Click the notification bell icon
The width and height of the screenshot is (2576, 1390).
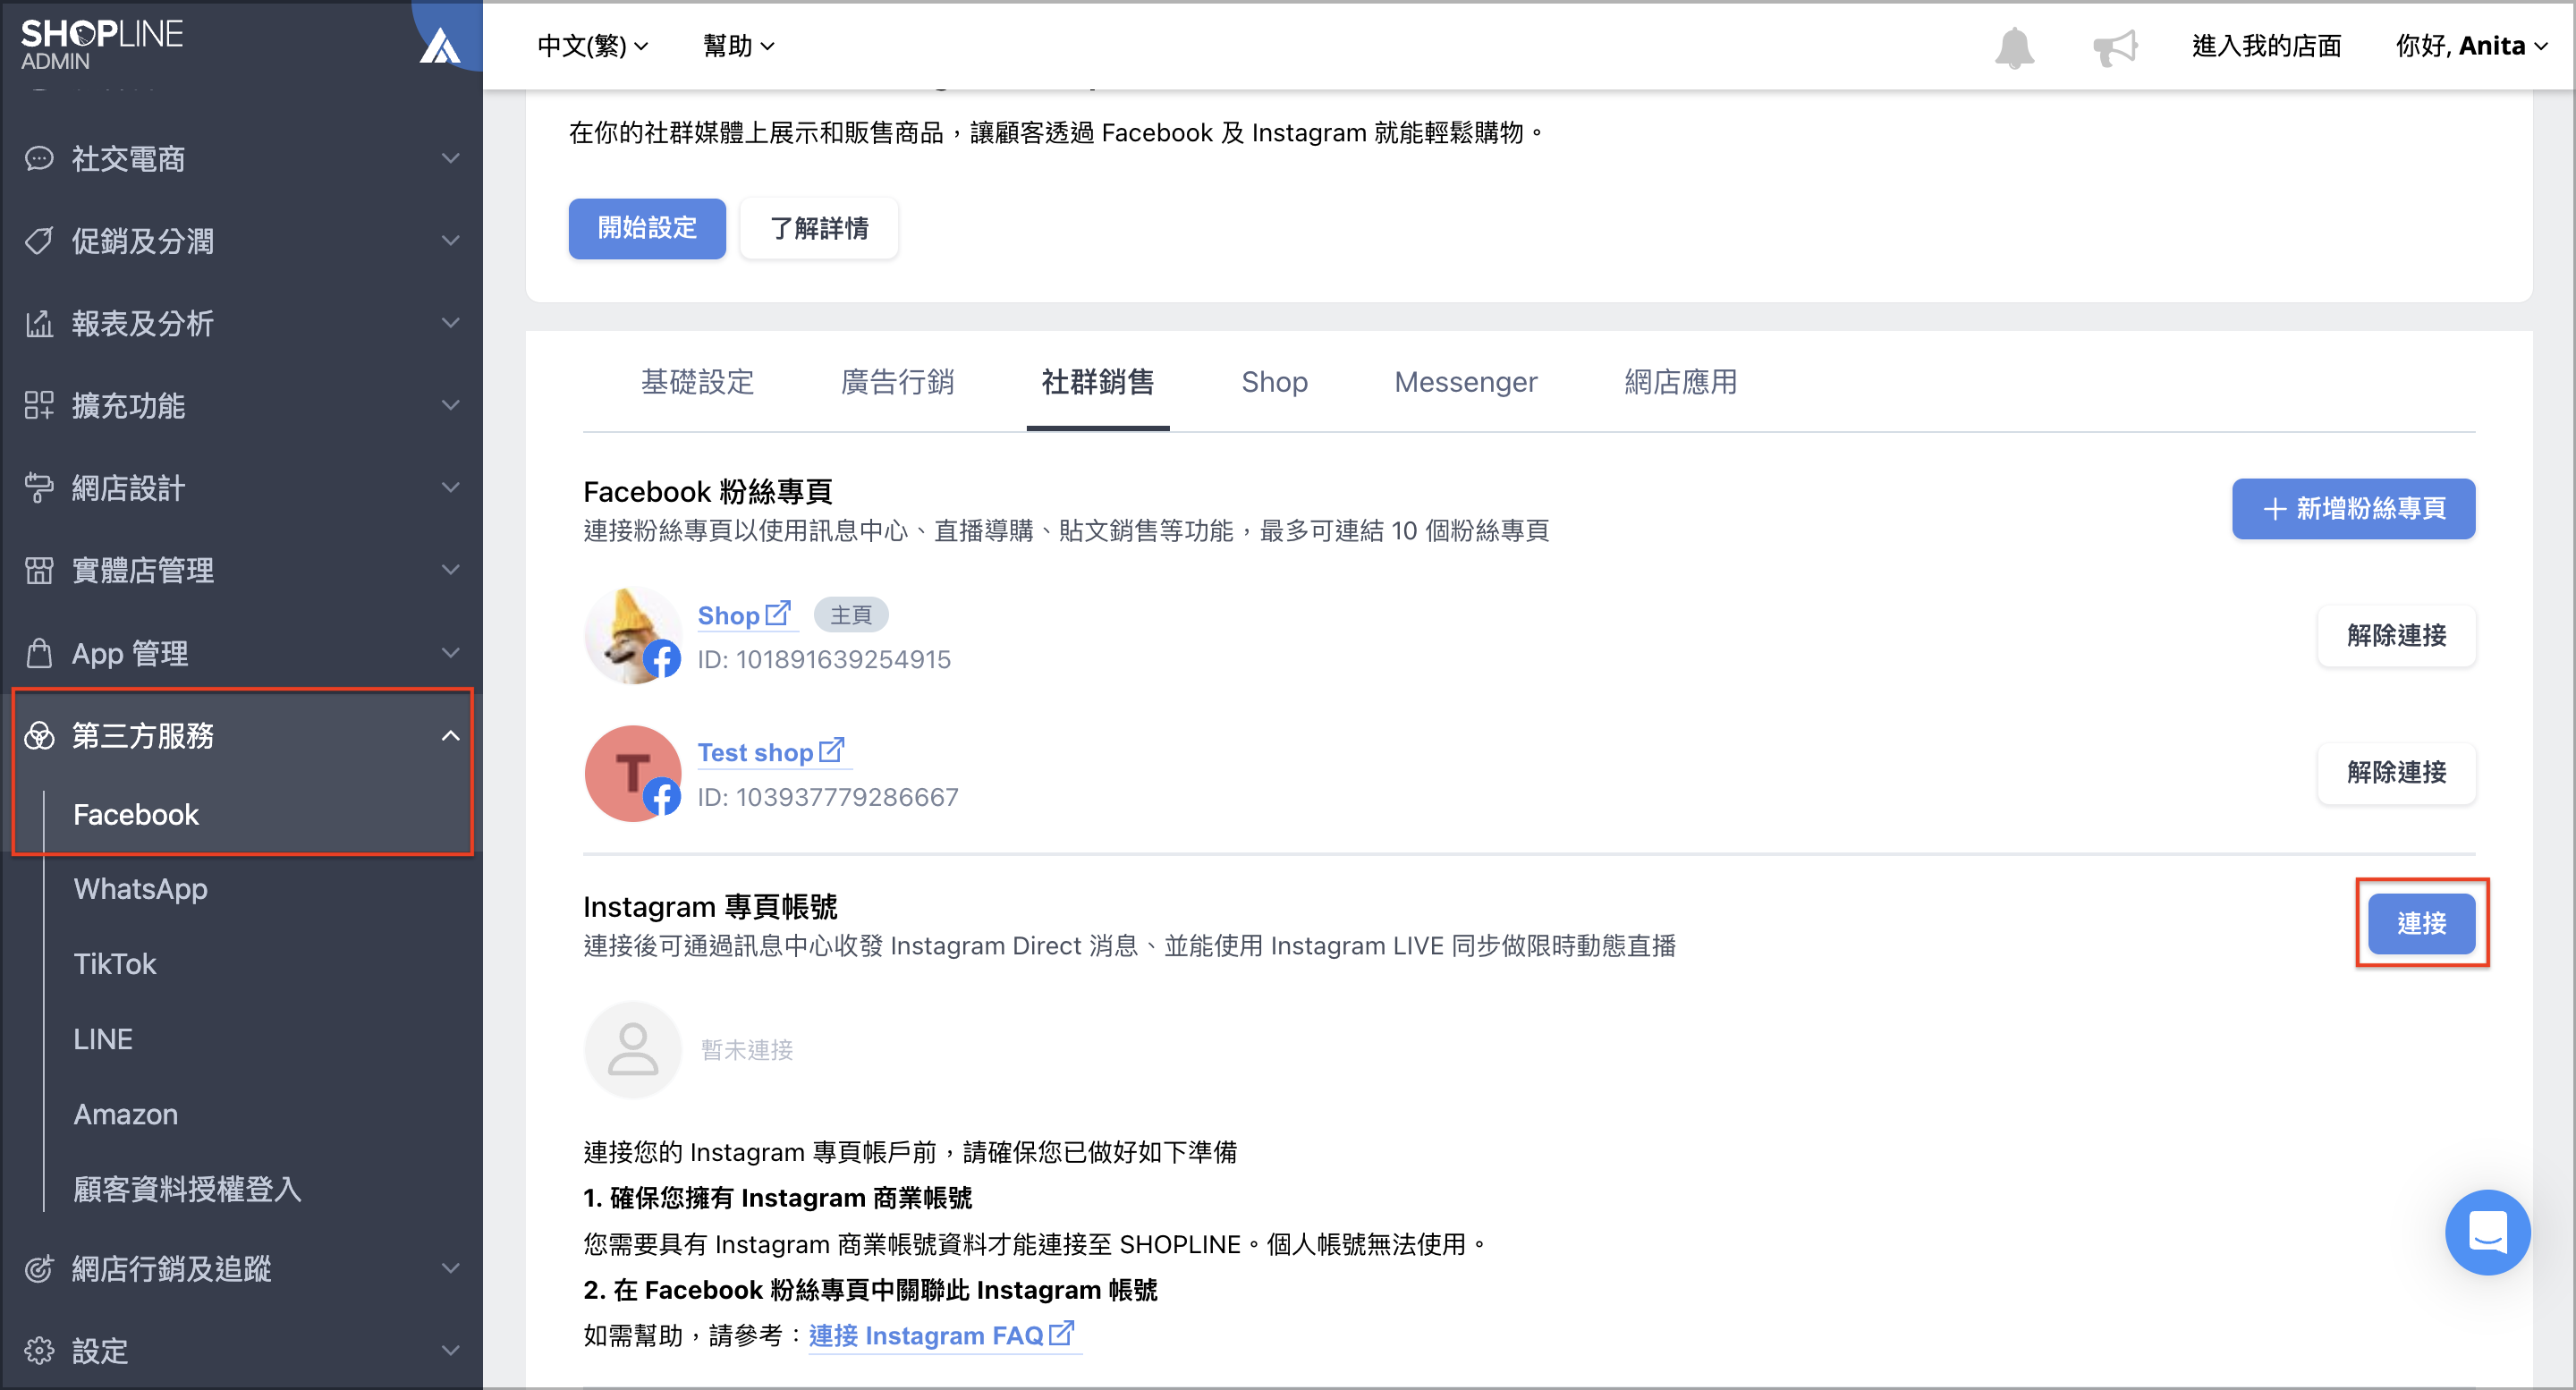point(2014,47)
